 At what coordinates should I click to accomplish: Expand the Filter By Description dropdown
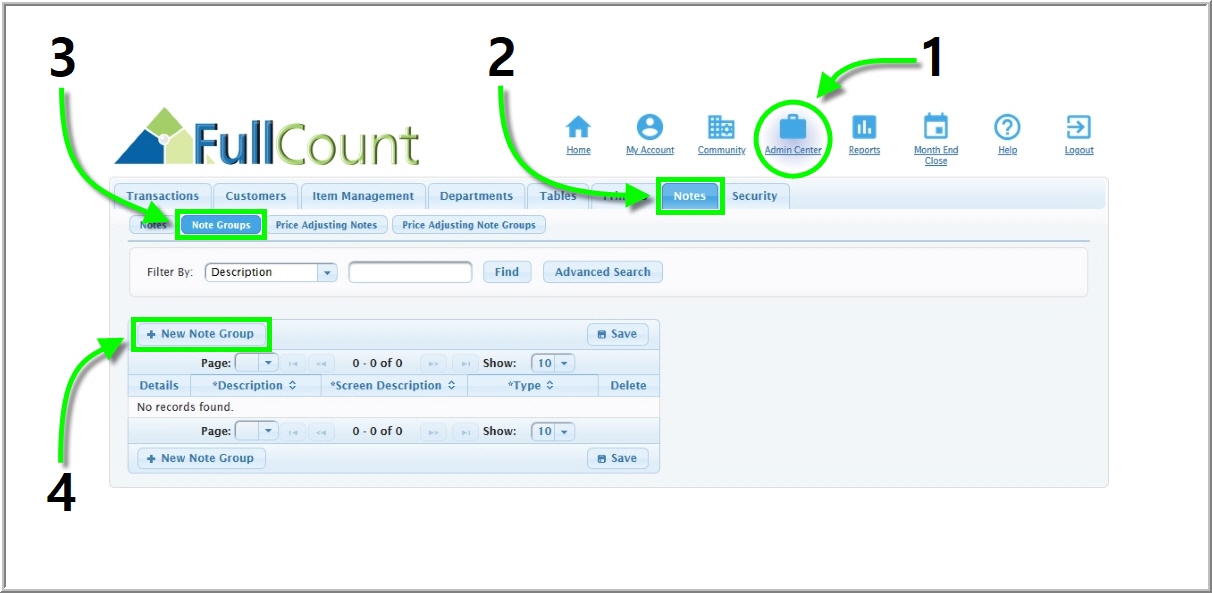pos(327,272)
